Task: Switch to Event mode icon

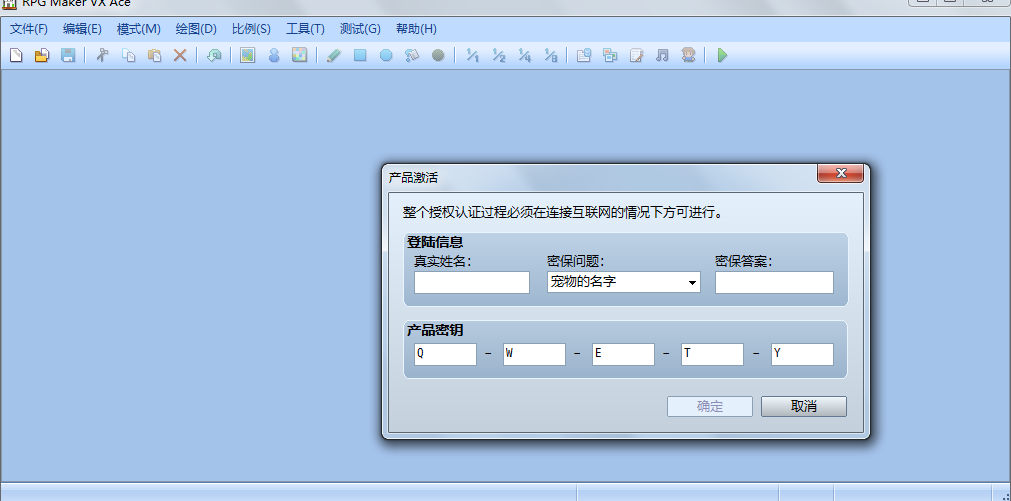Action: 274,55
